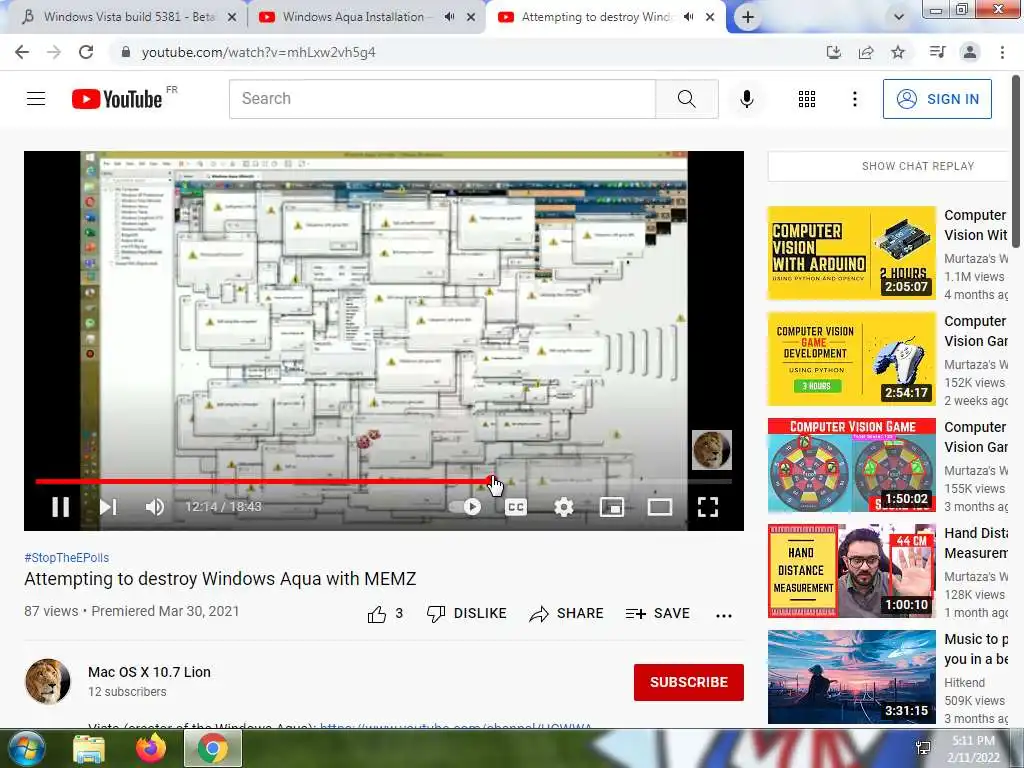Open YouTube settings three-dot menu

pos(854,99)
